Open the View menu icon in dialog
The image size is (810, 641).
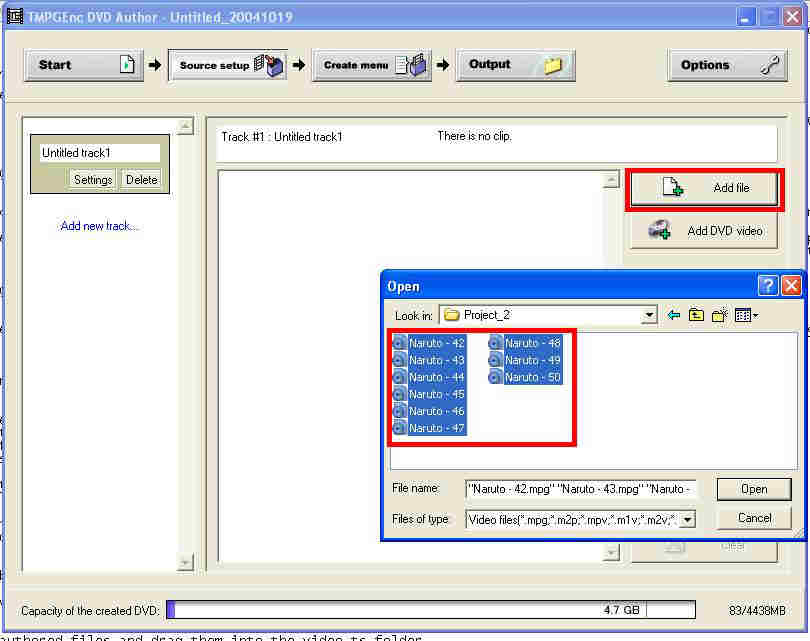point(746,315)
